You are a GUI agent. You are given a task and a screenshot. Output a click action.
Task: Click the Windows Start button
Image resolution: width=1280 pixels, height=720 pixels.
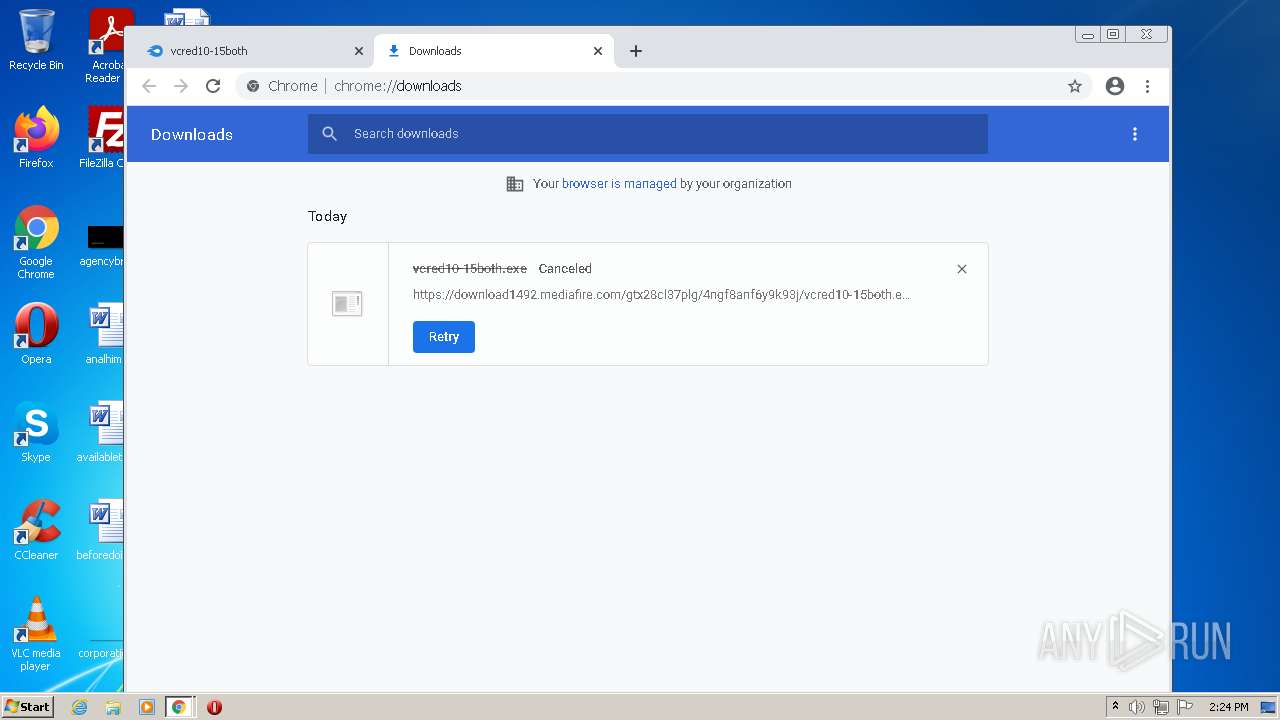(28, 707)
